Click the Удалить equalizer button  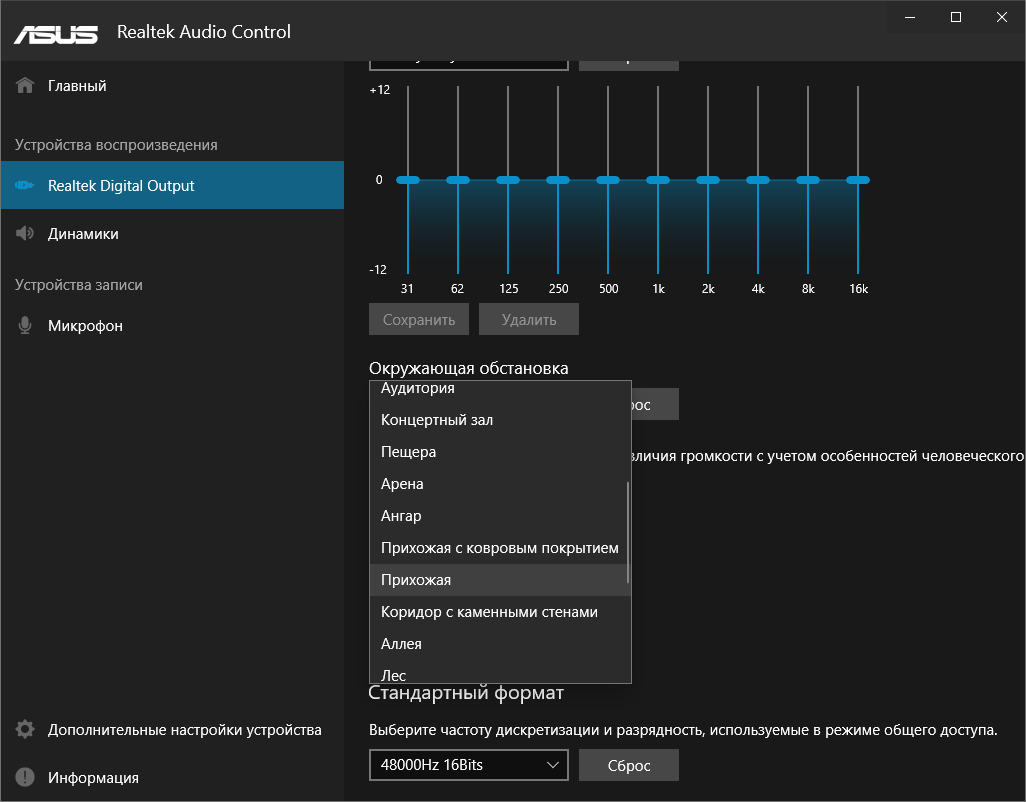pyautogui.click(x=529, y=319)
